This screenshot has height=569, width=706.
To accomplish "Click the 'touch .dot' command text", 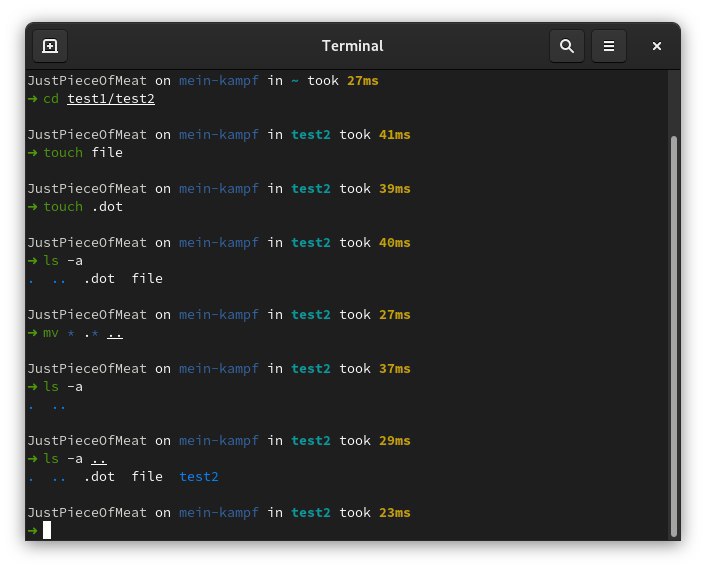I will point(83,207).
